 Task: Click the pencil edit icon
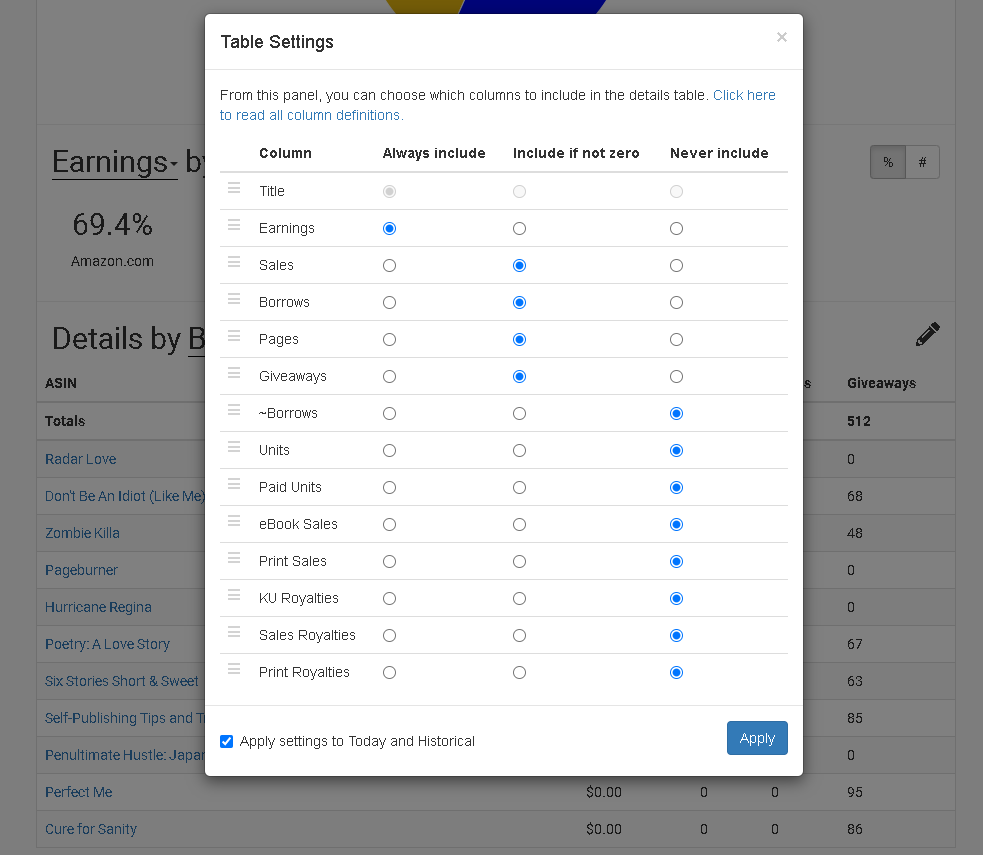tap(927, 334)
